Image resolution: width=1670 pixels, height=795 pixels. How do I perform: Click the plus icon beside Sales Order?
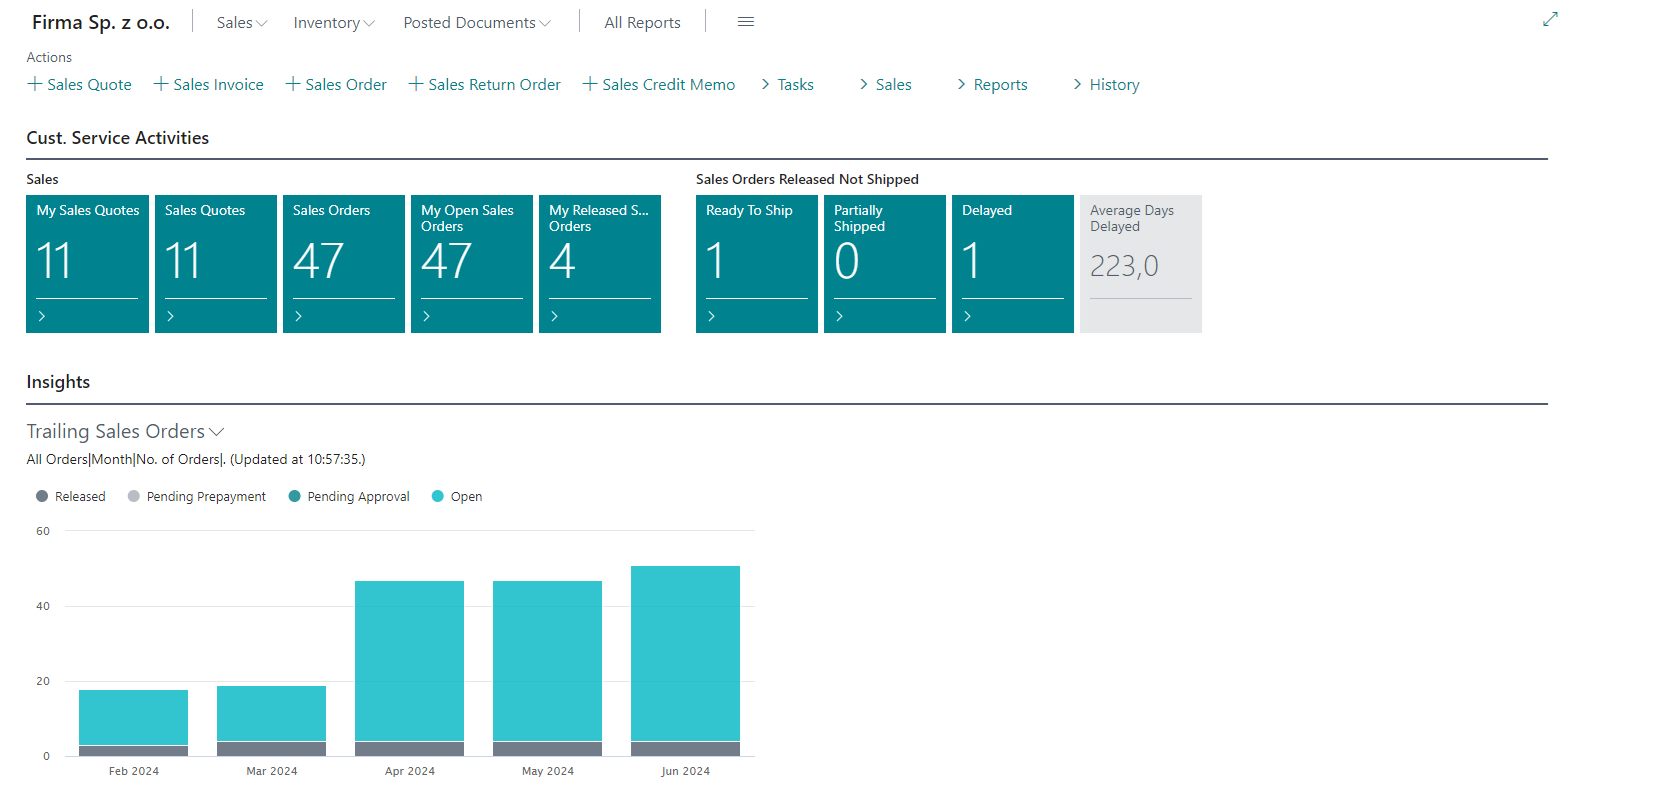click(x=293, y=84)
